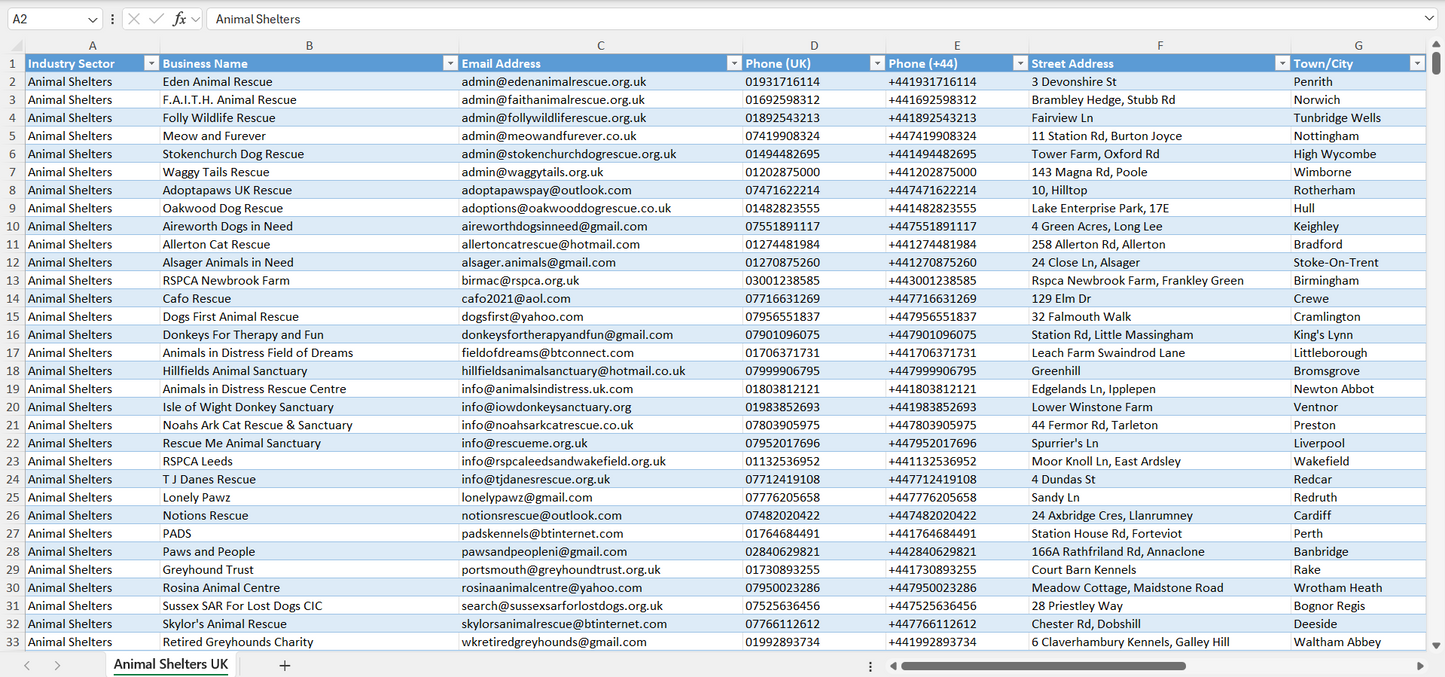The height and width of the screenshot is (677, 1445).
Task: Select town cell Wimborne
Action: tap(1358, 172)
